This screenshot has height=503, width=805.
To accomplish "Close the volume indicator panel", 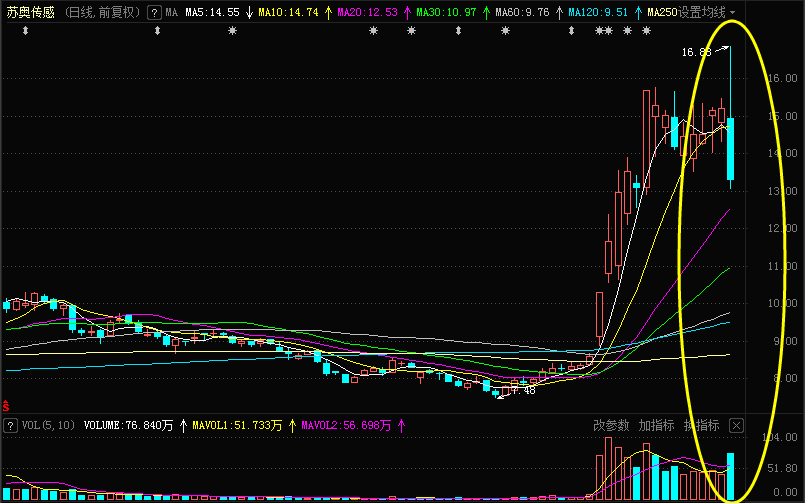I will [x=737, y=425].
